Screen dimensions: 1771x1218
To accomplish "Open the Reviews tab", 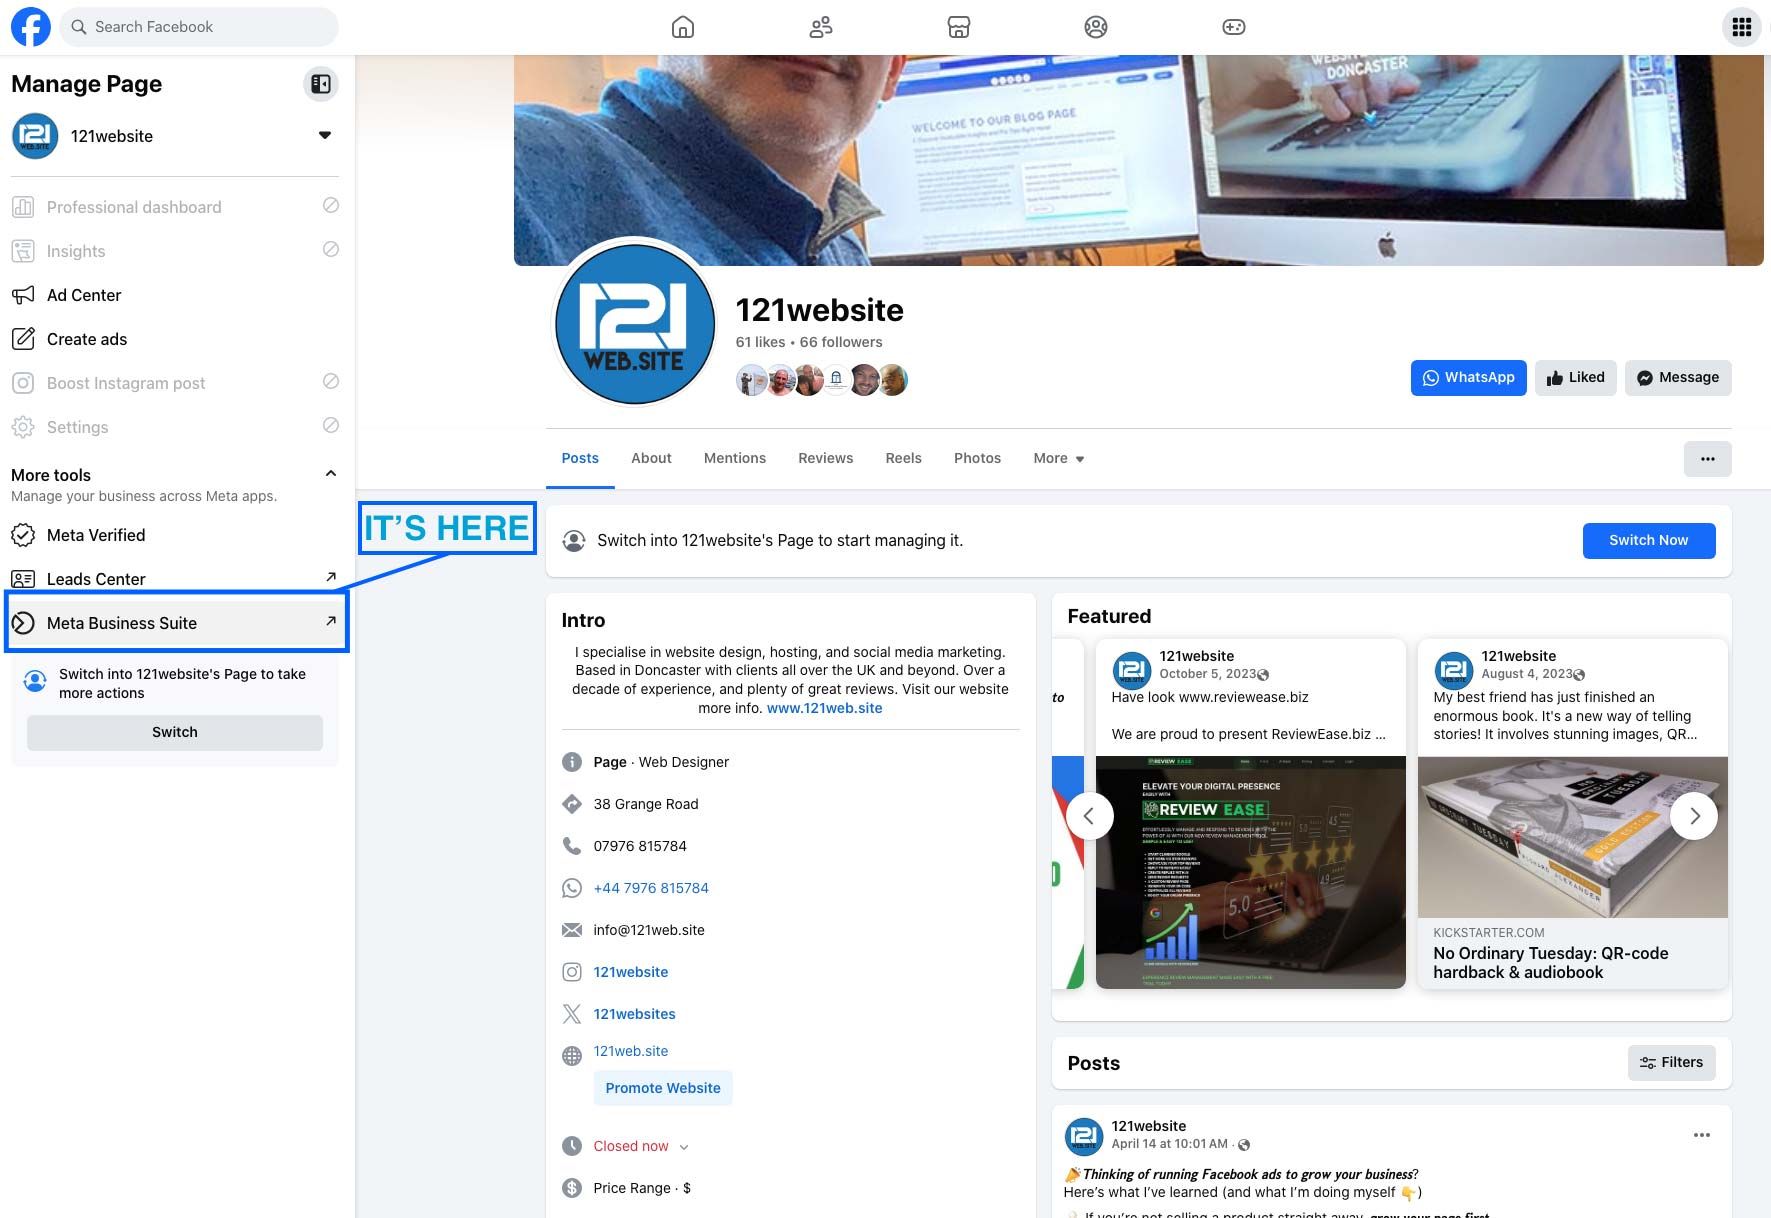I will 826,458.
